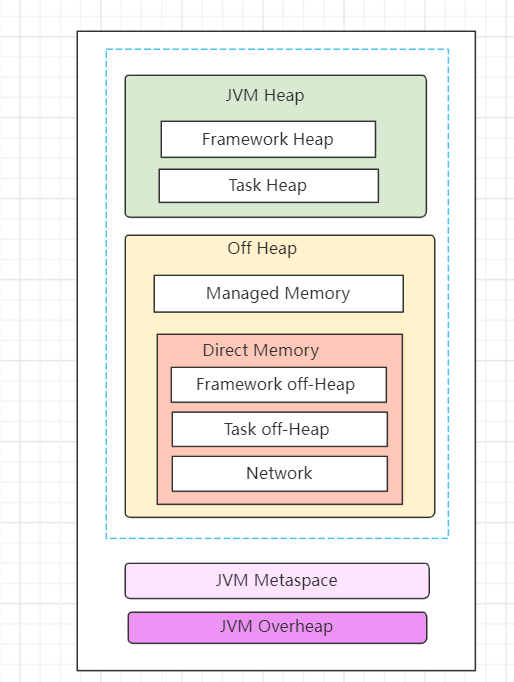Image resolution: width=514 pixels, height=682 pixels.
Task: Click the Managed Memory box
Action: coord(279,294)
